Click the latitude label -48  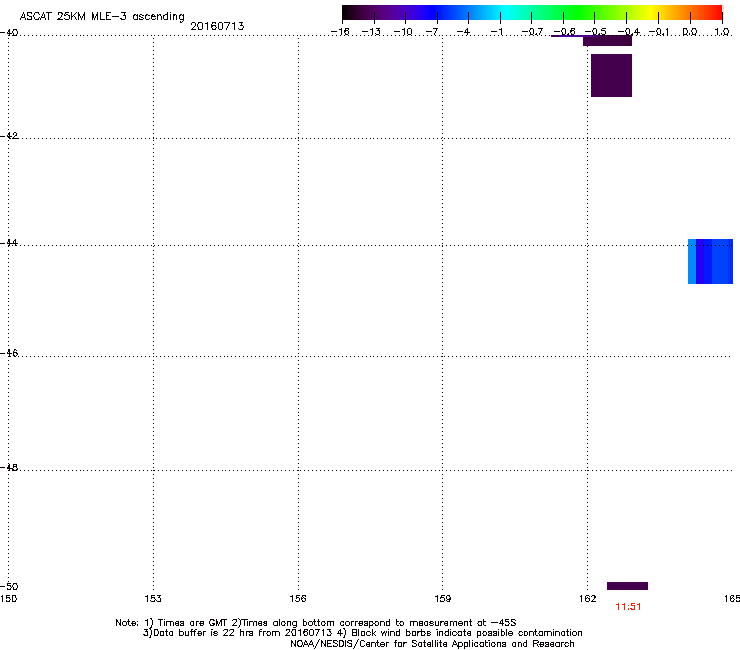click(x=9, y=467)
